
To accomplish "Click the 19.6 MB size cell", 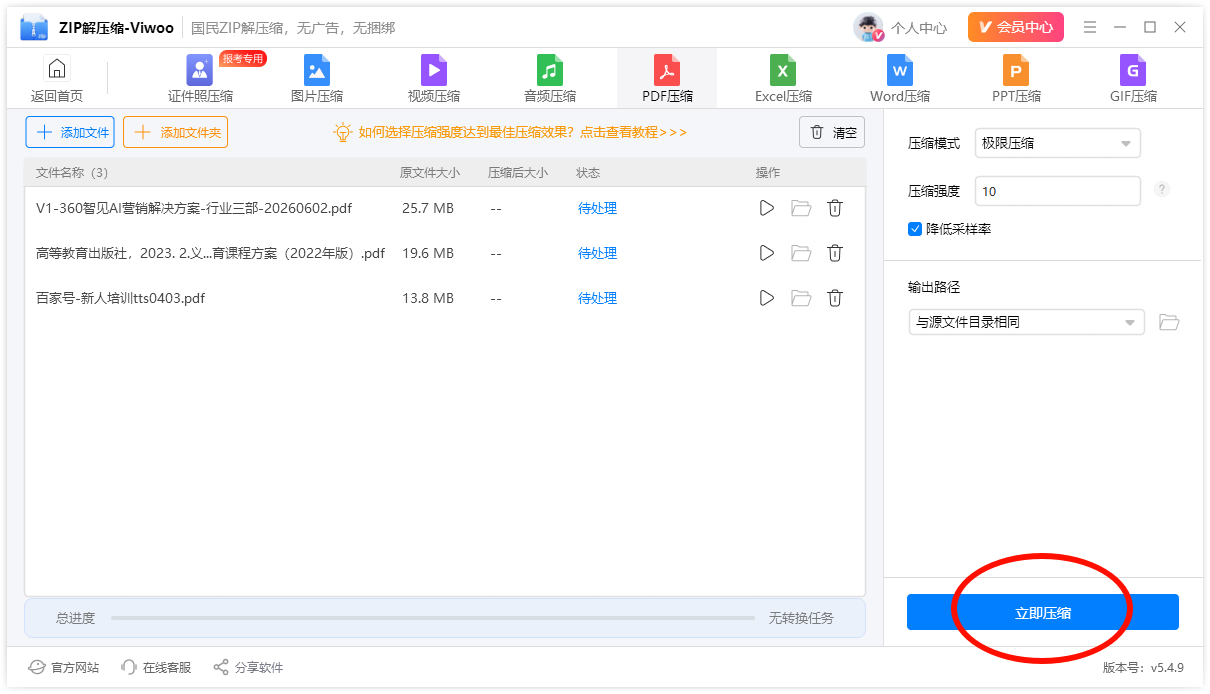I will point(428,253).
